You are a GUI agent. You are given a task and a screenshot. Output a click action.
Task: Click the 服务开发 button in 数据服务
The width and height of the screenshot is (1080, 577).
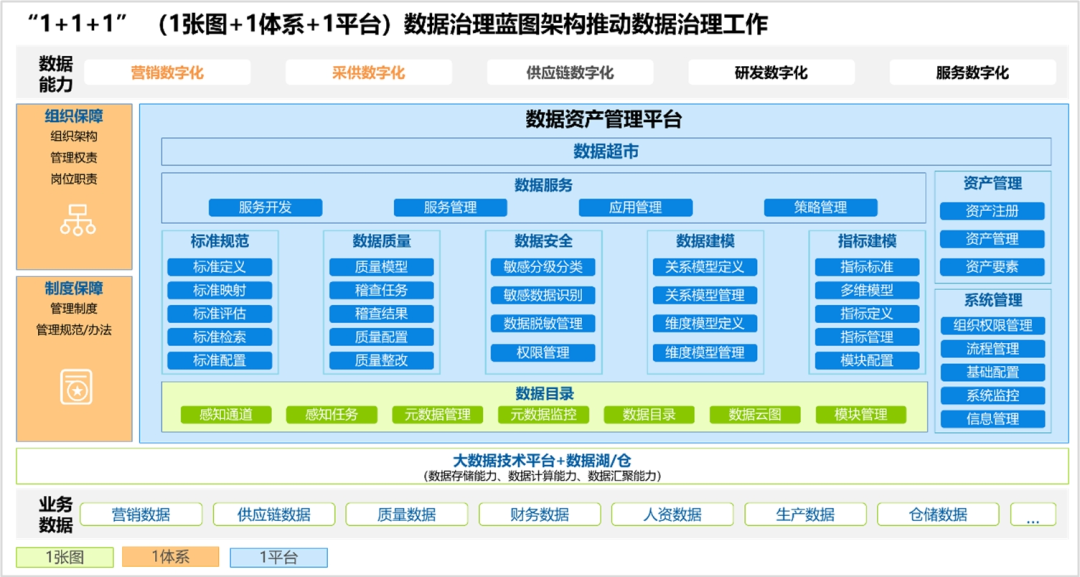[x=265, y=208]
